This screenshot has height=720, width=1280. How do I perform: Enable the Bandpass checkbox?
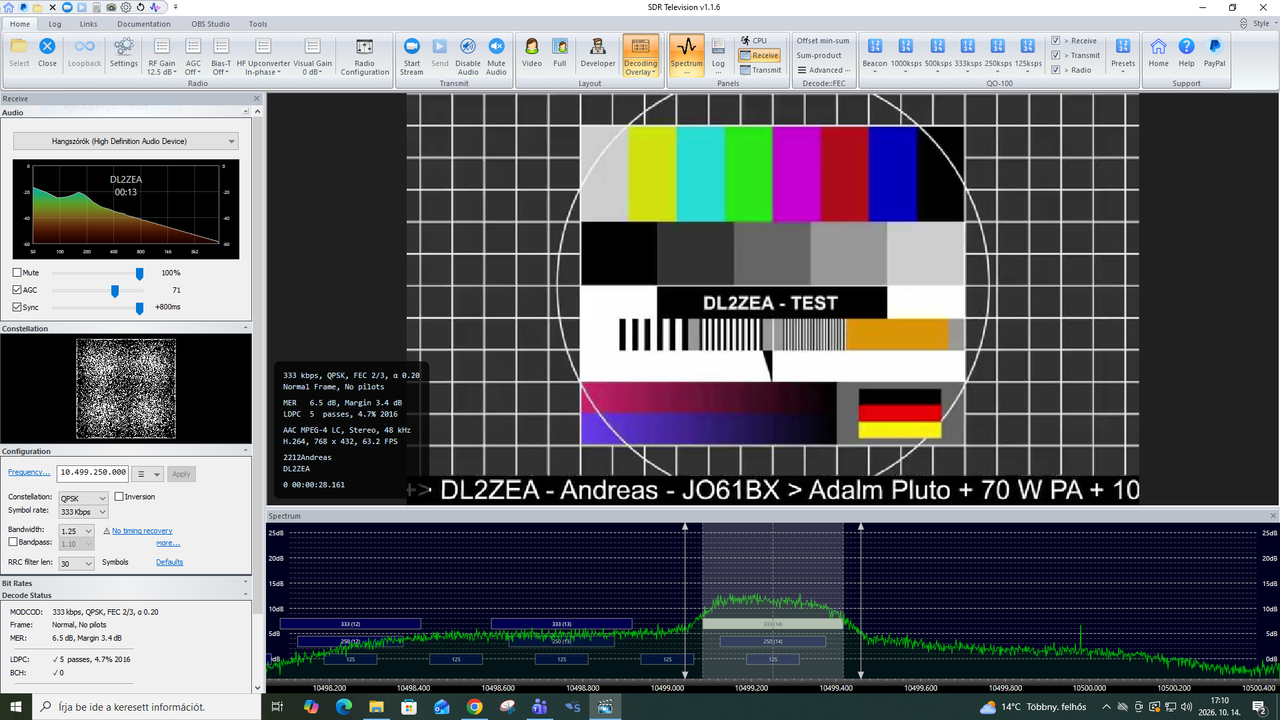click(13, 542)
